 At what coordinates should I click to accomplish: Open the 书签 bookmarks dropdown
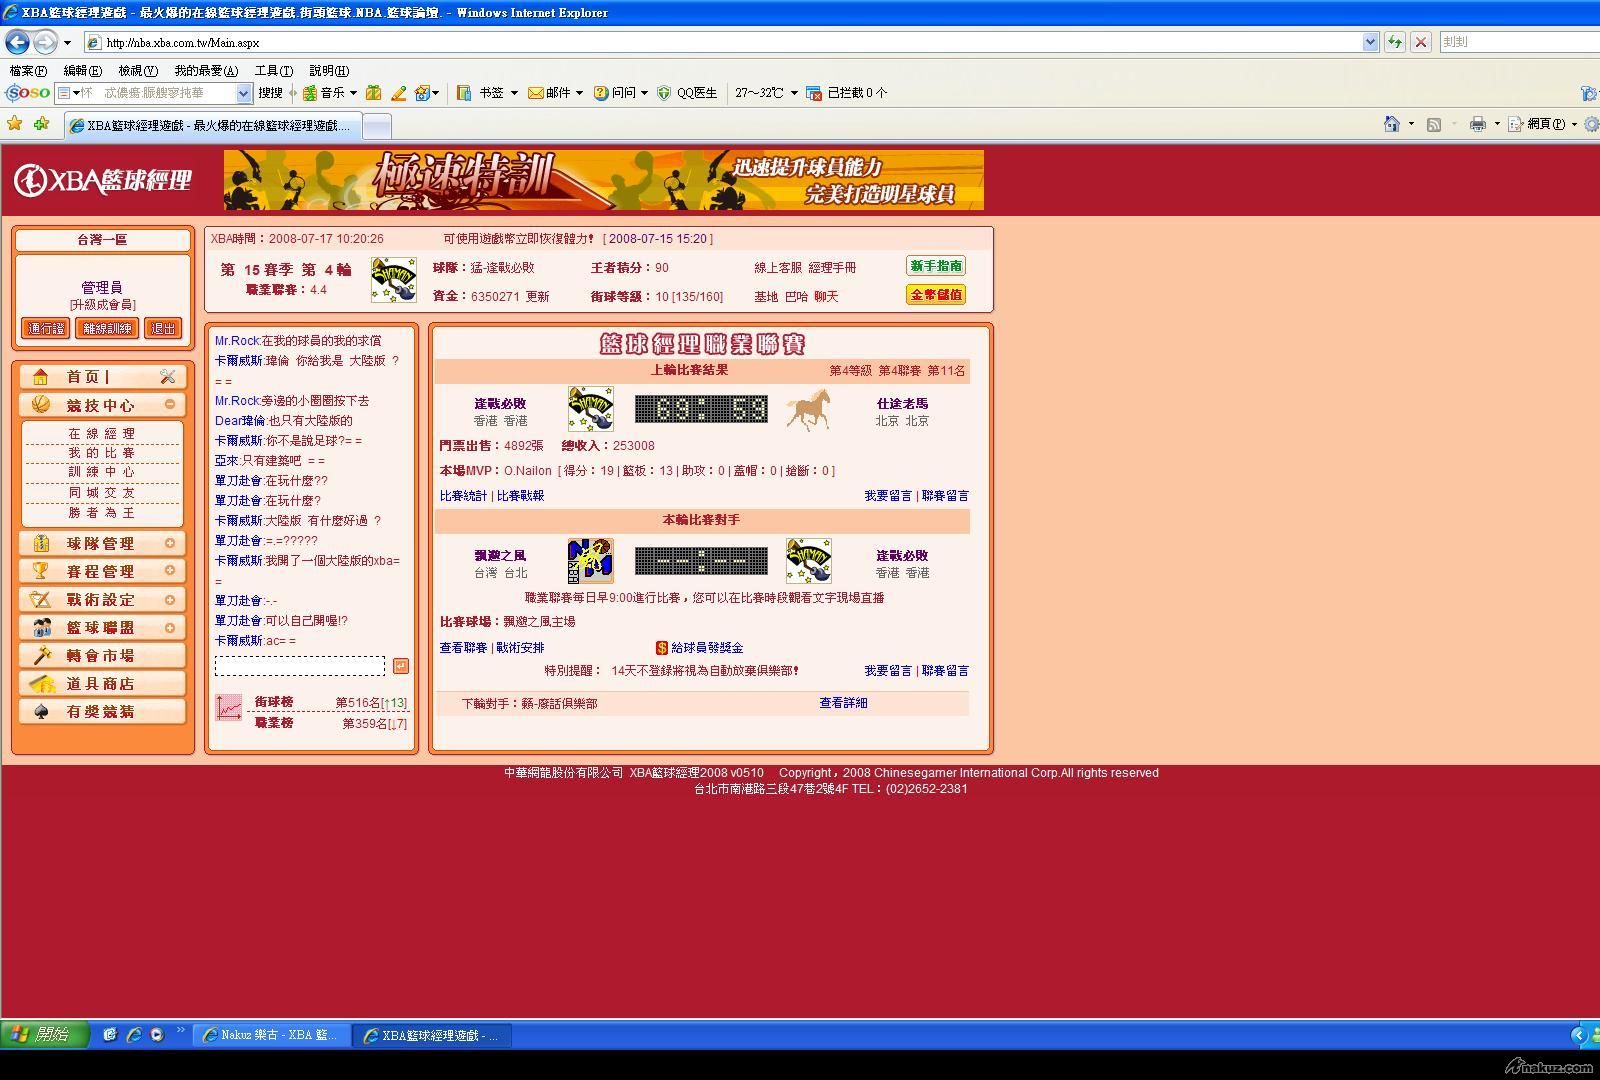coord(514,93)
